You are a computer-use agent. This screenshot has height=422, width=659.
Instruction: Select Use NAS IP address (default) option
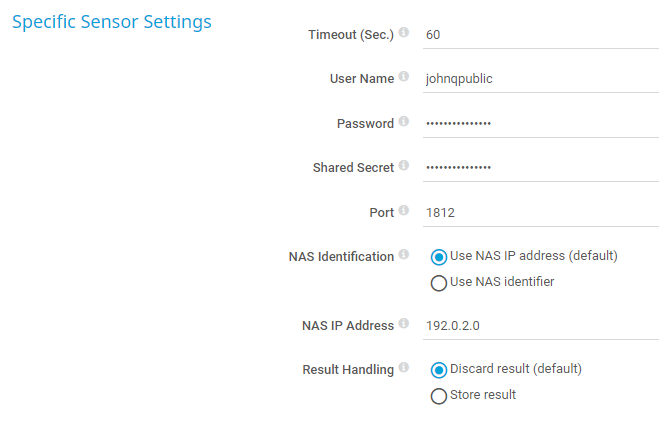coord(438,256)
